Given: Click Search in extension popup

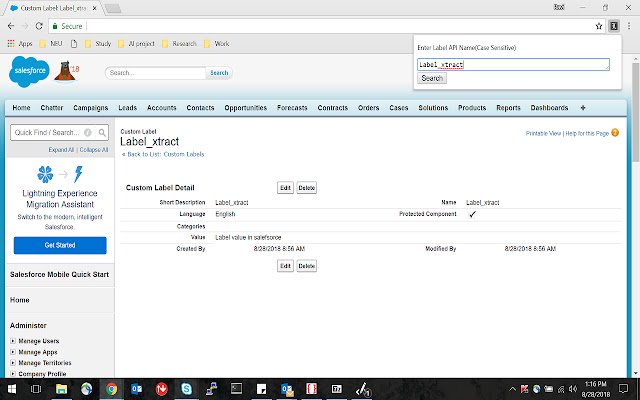Looking at the screenshot, I should point(432,78).
